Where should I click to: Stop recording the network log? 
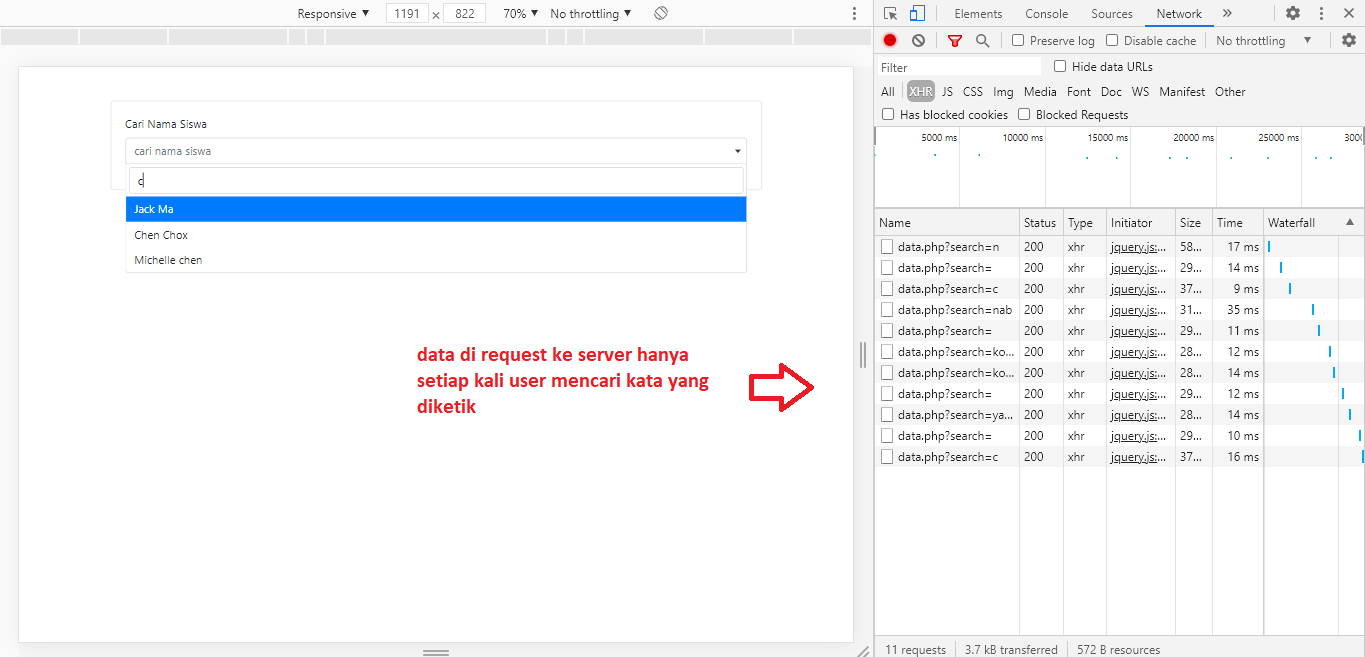click(889, 40)
